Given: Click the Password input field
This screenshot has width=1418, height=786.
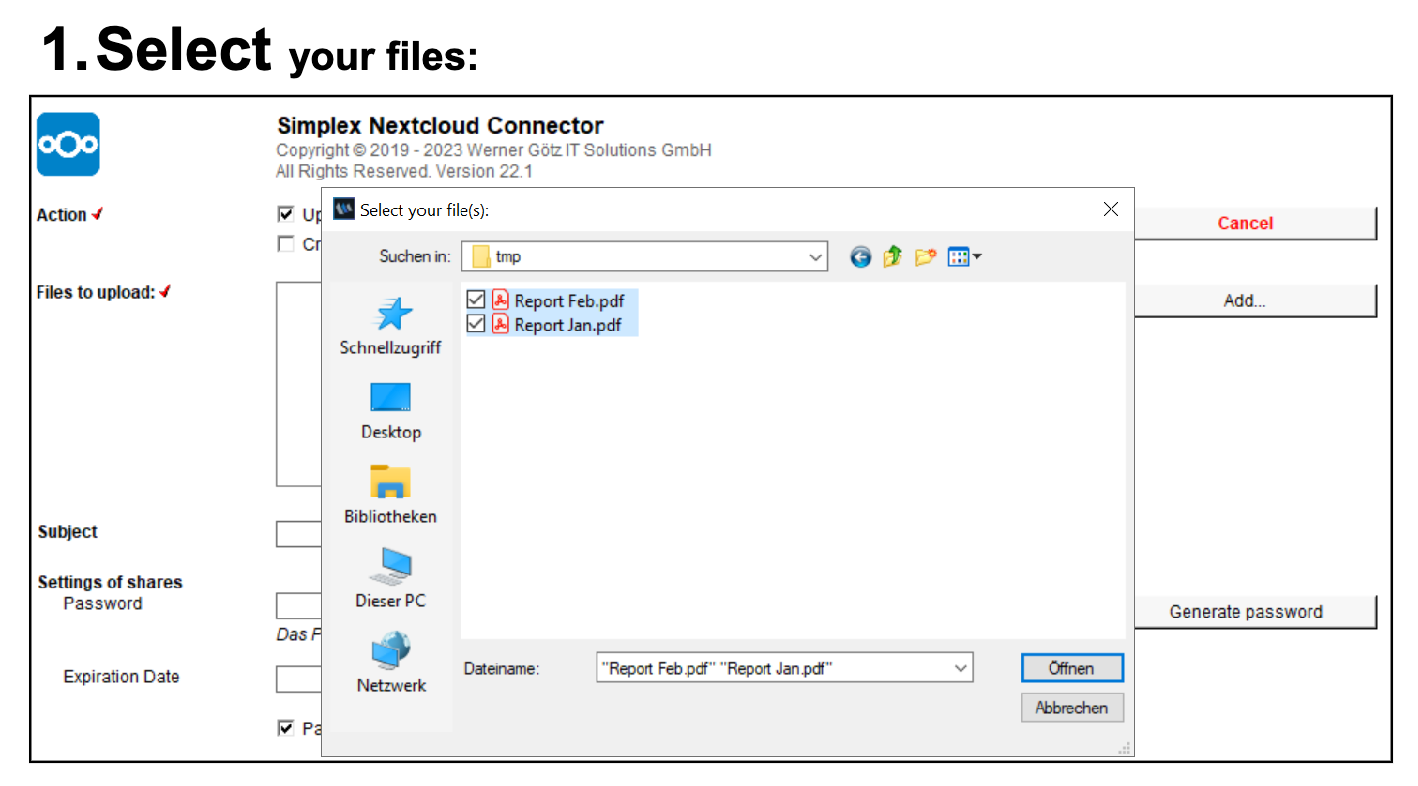Looking at the screenshot, I should tap(298, 605).
